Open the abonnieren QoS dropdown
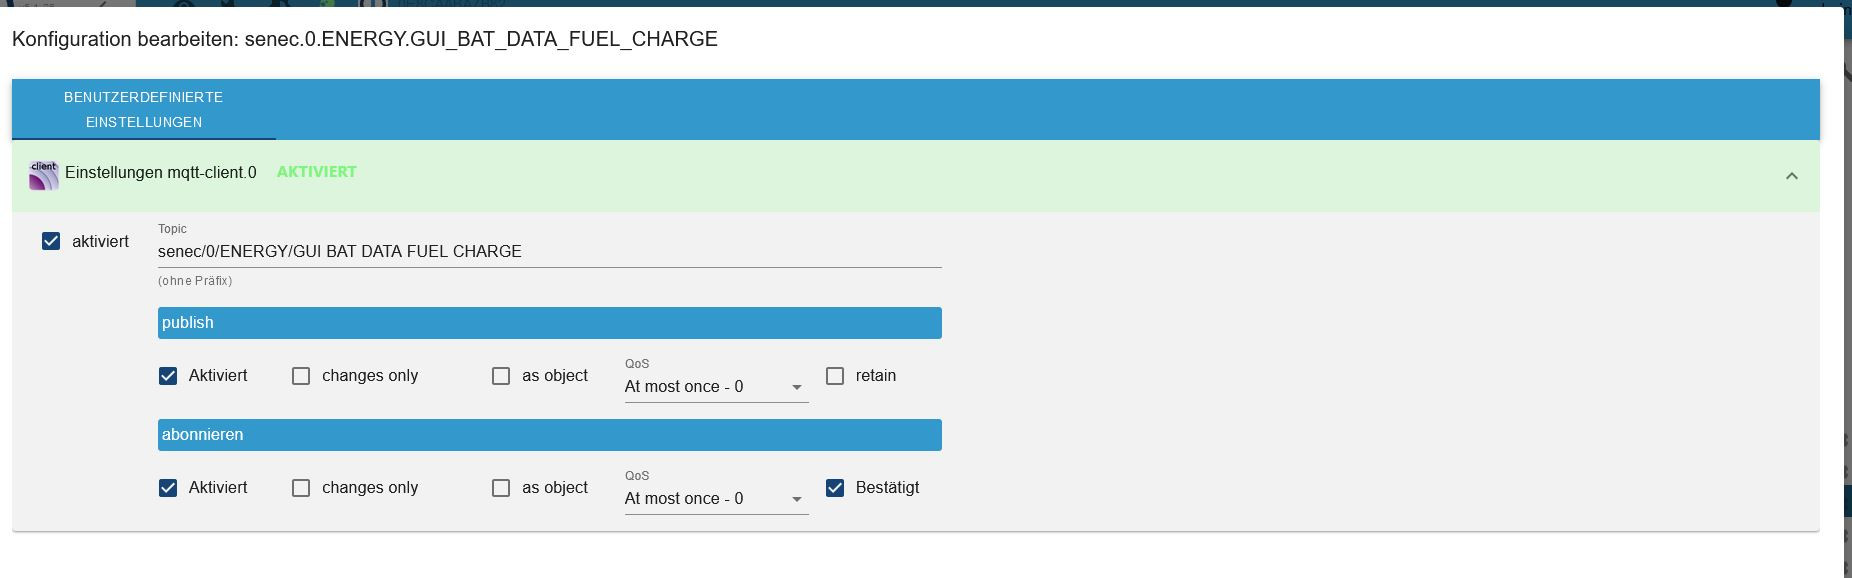 click(x=715, y=499)
